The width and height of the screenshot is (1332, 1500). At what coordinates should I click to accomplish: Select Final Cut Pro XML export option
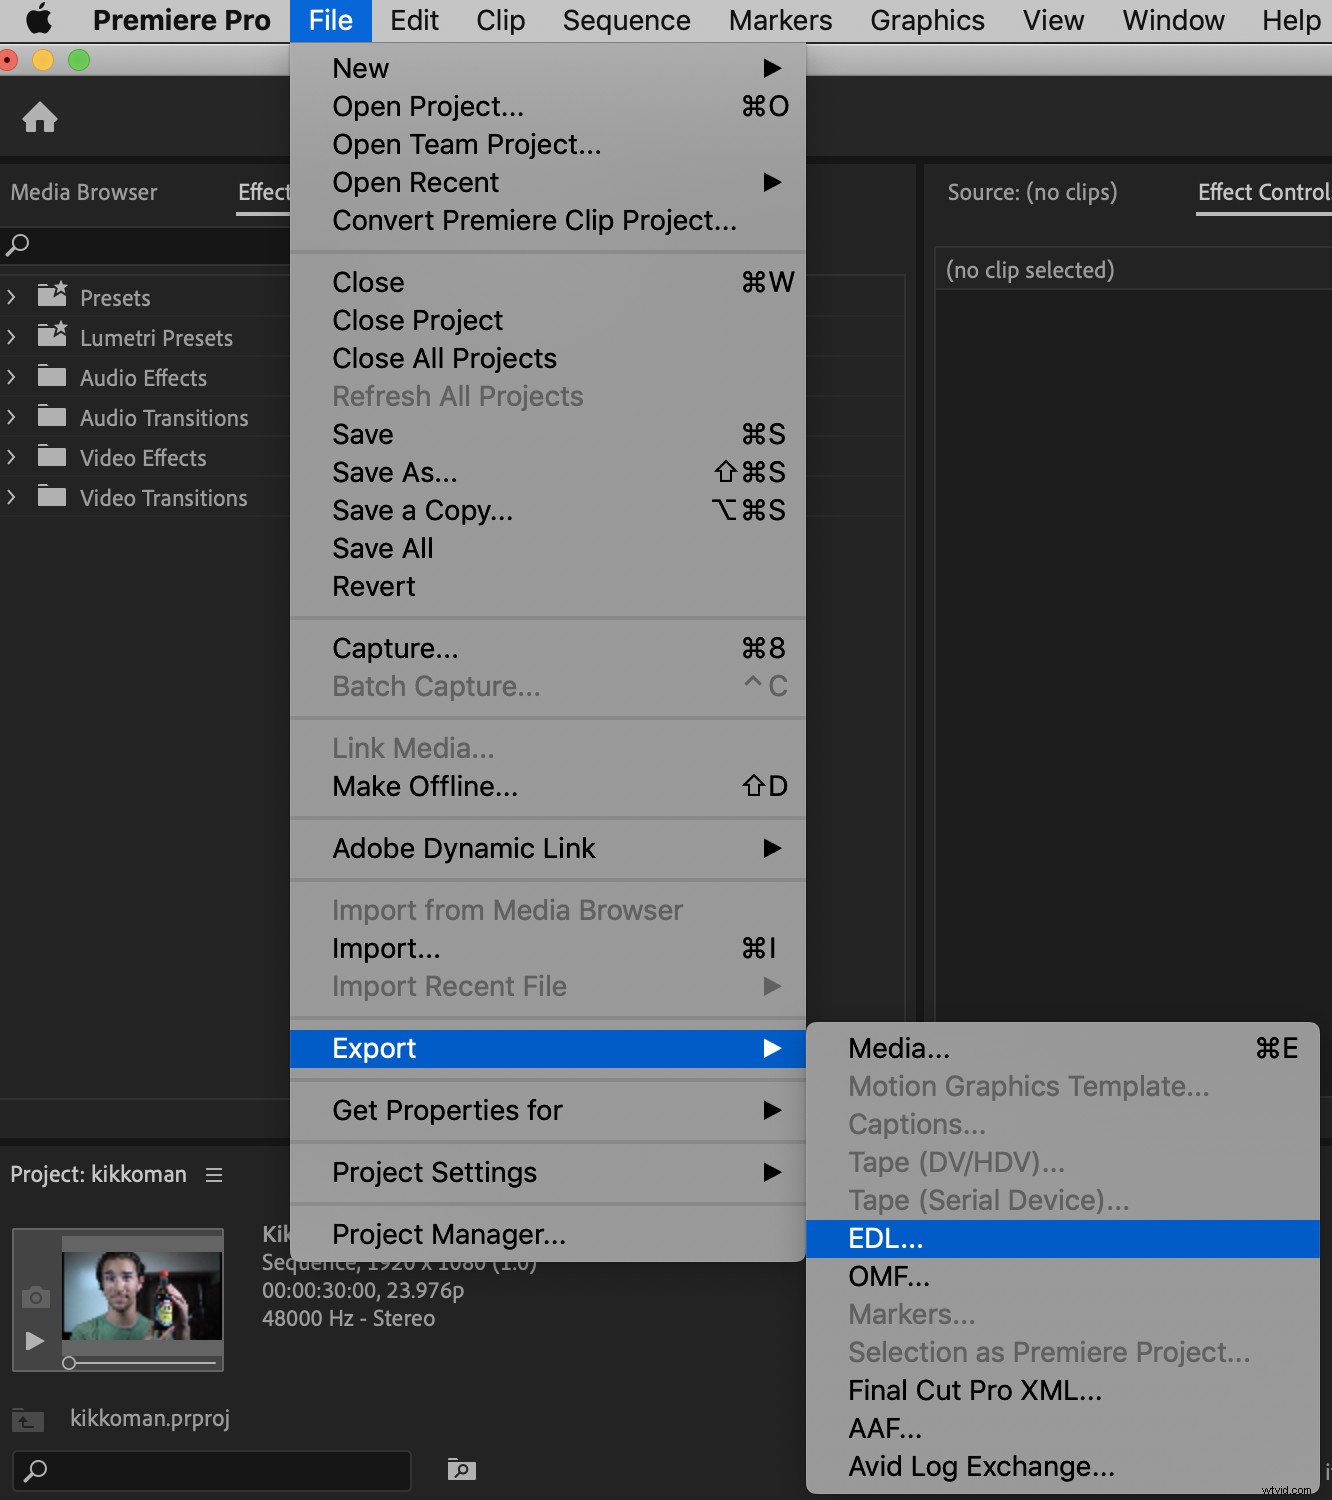point(973,1390)
